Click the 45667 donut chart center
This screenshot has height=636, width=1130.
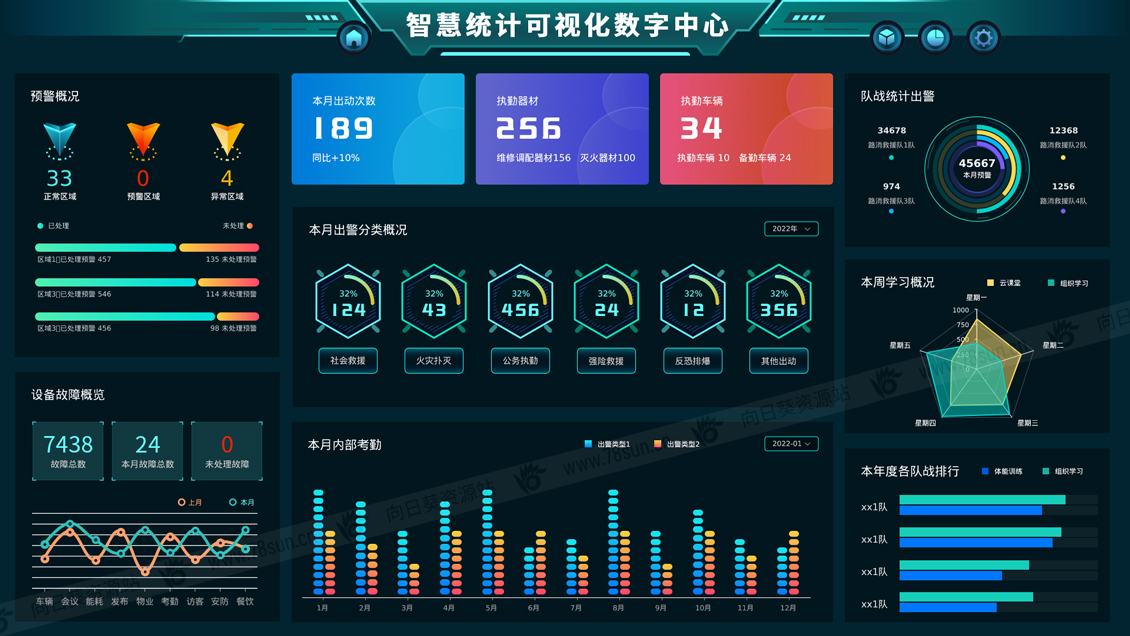click(977, 167)
